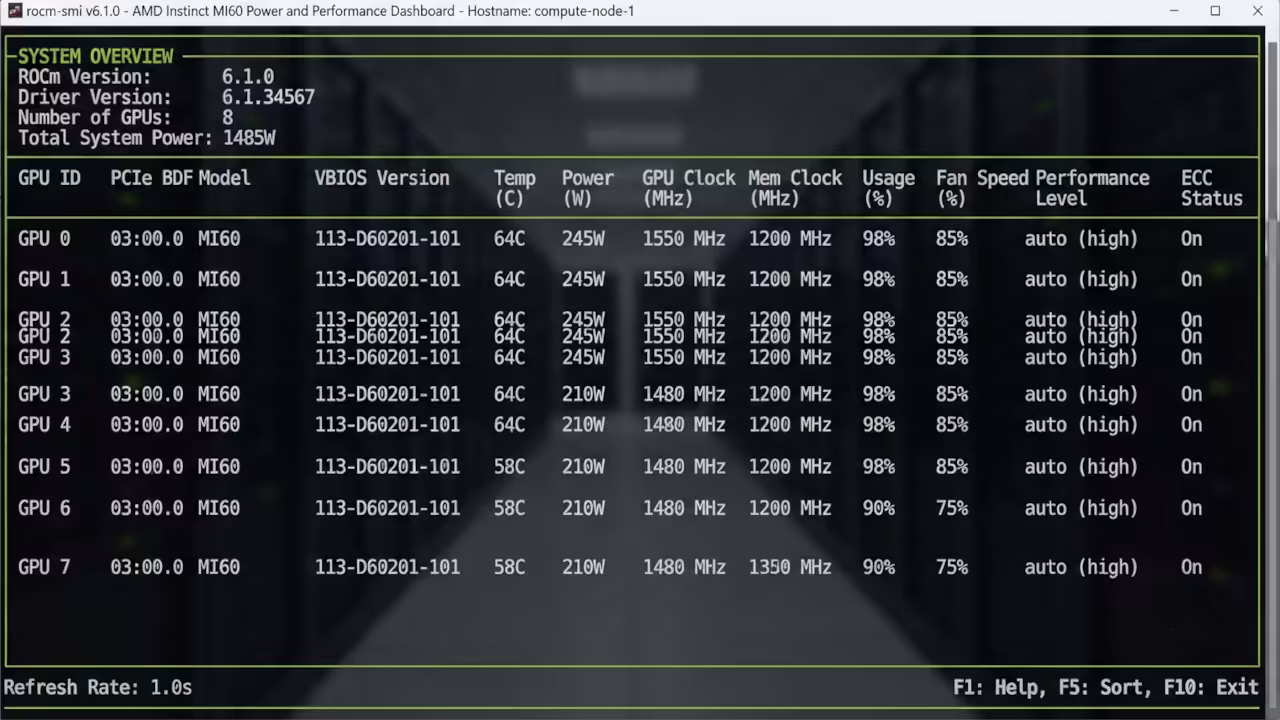The width and height of the screenshot is (1280, 720).
Task: Select the Number of GPUs value 8
Action: pos(228,117)
